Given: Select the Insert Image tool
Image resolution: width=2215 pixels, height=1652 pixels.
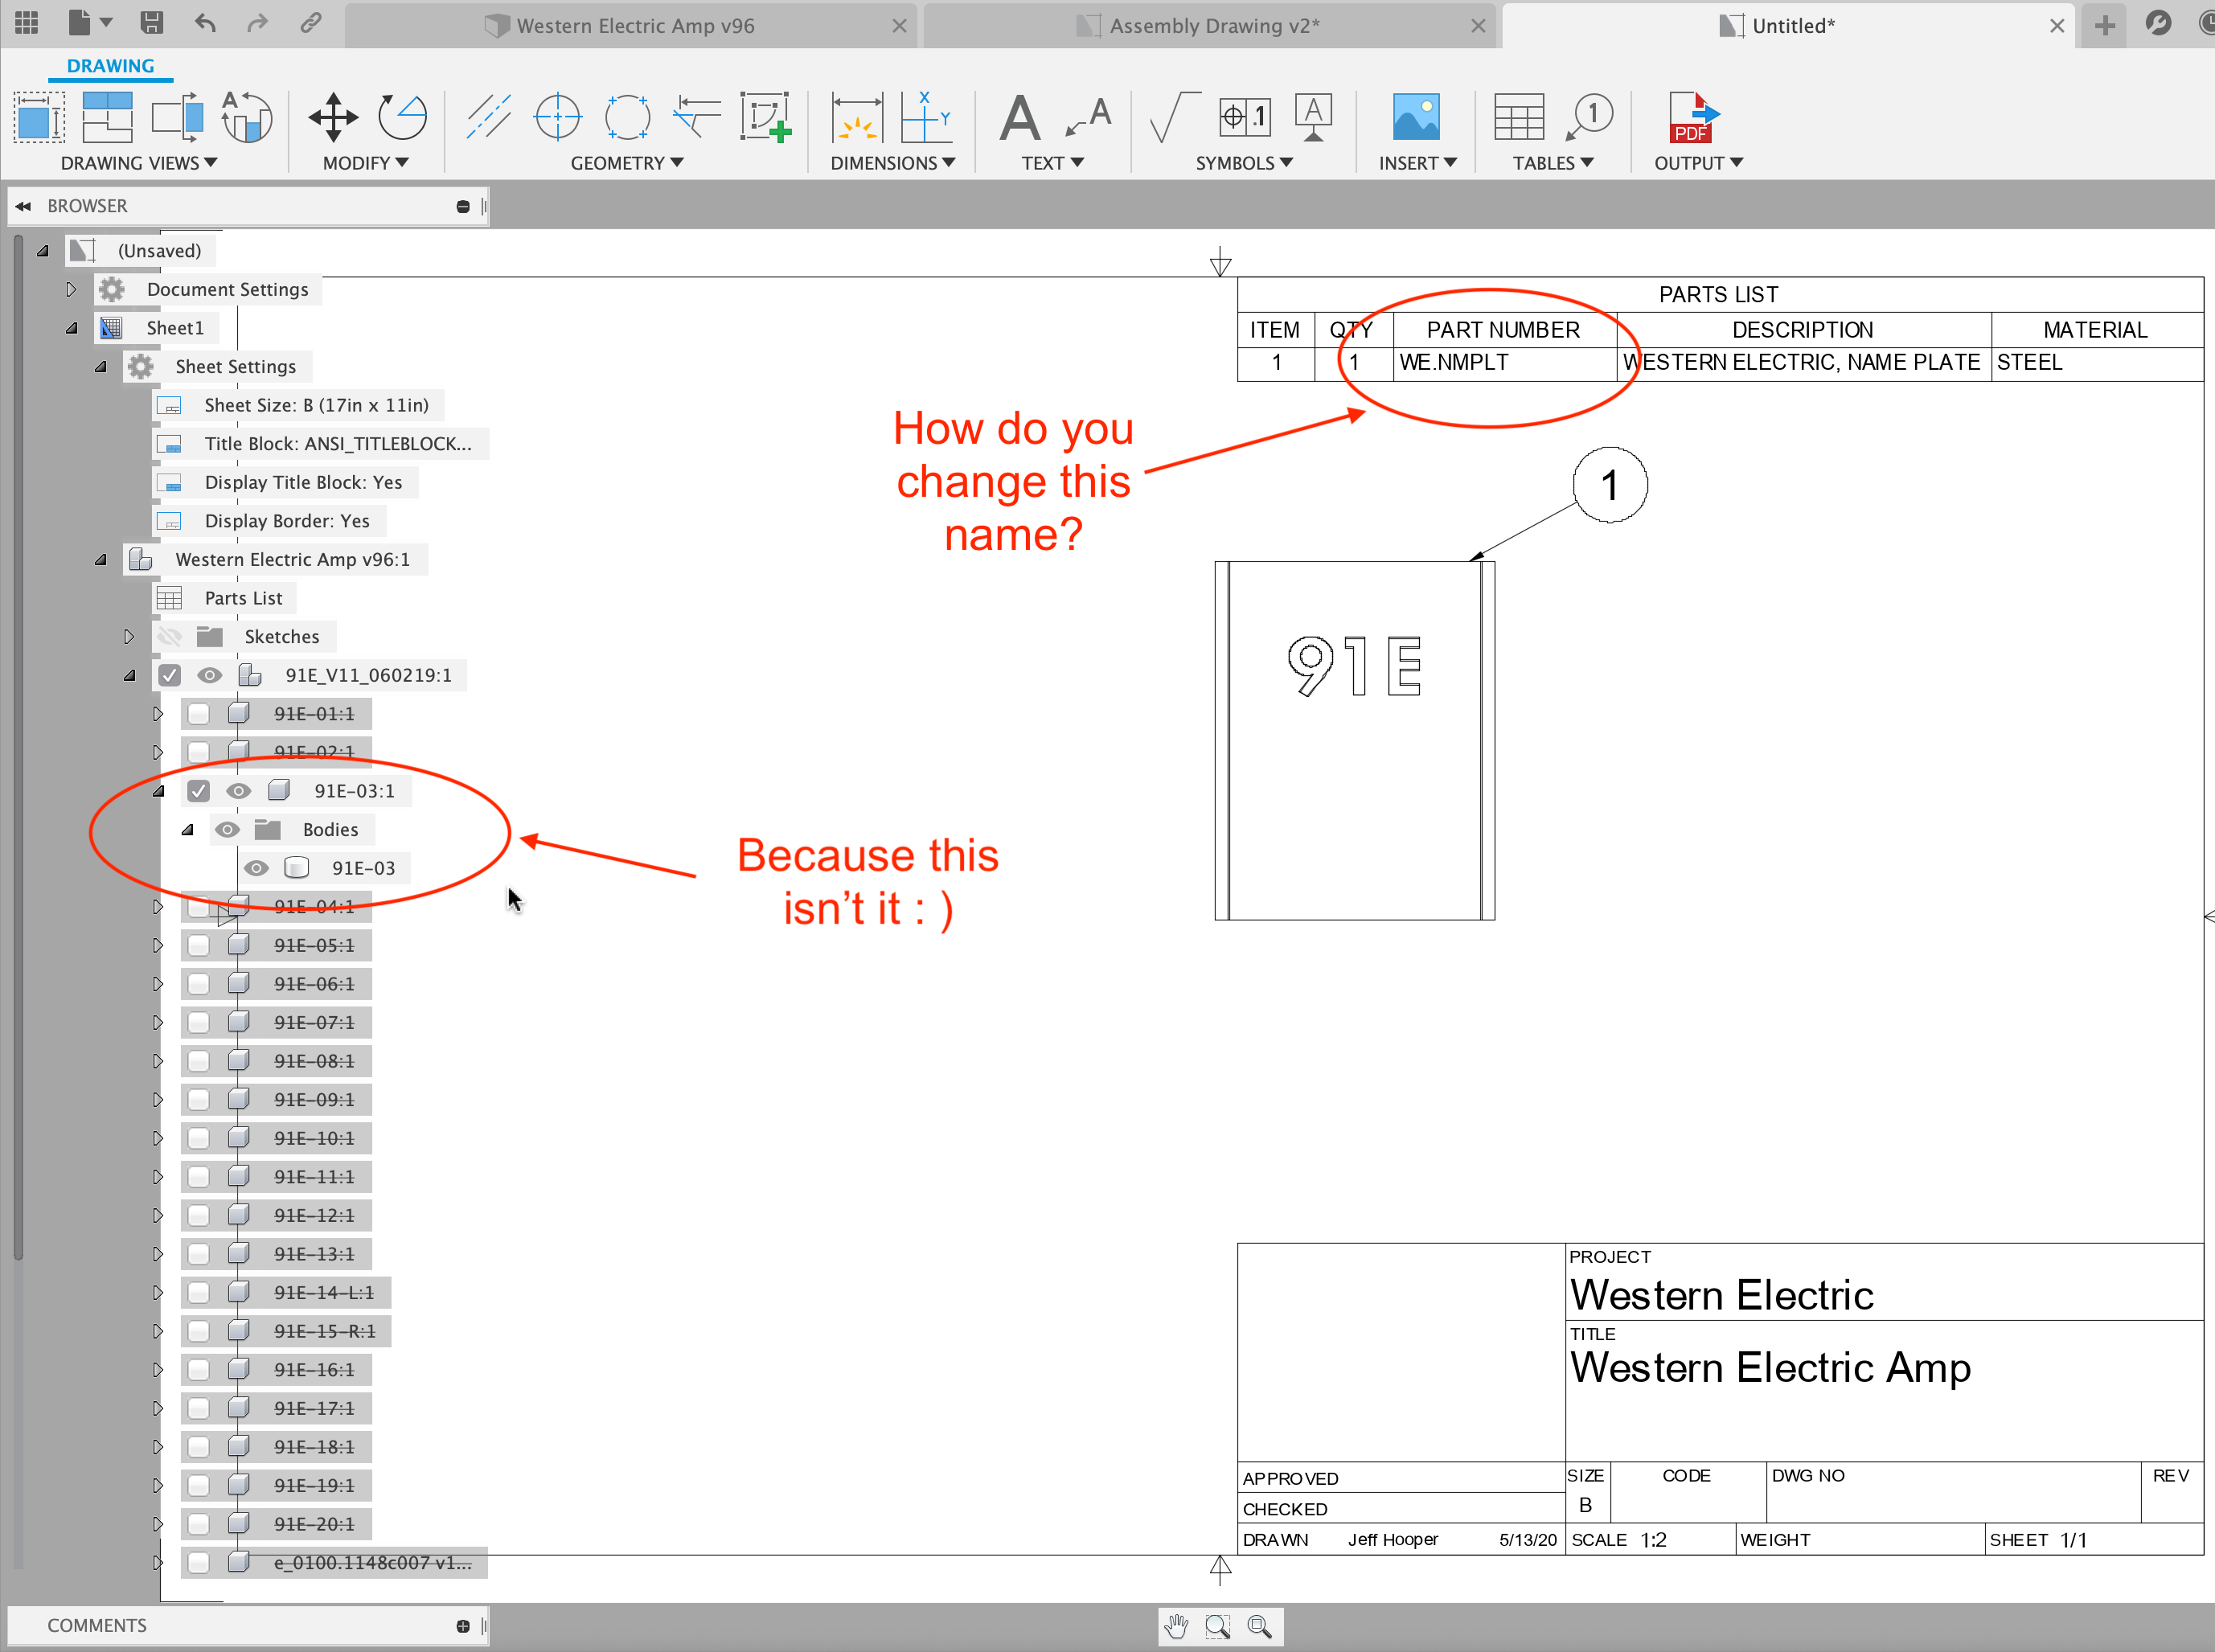Looking at the screenshot, I should [x=1416, y=118].
